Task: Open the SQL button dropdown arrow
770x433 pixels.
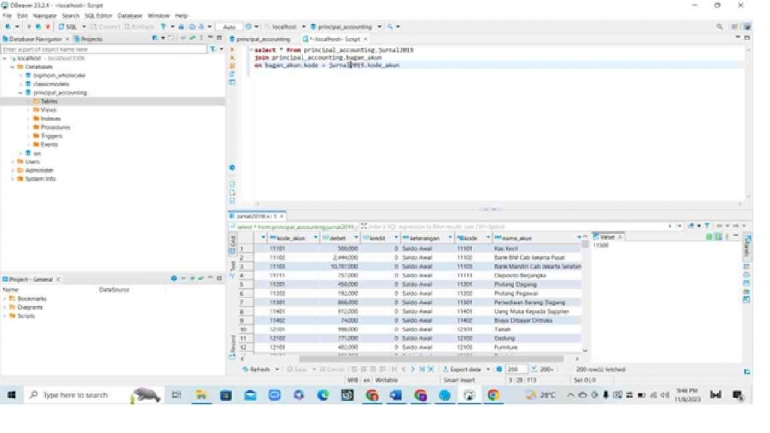Action: click(x=84, y=27)
